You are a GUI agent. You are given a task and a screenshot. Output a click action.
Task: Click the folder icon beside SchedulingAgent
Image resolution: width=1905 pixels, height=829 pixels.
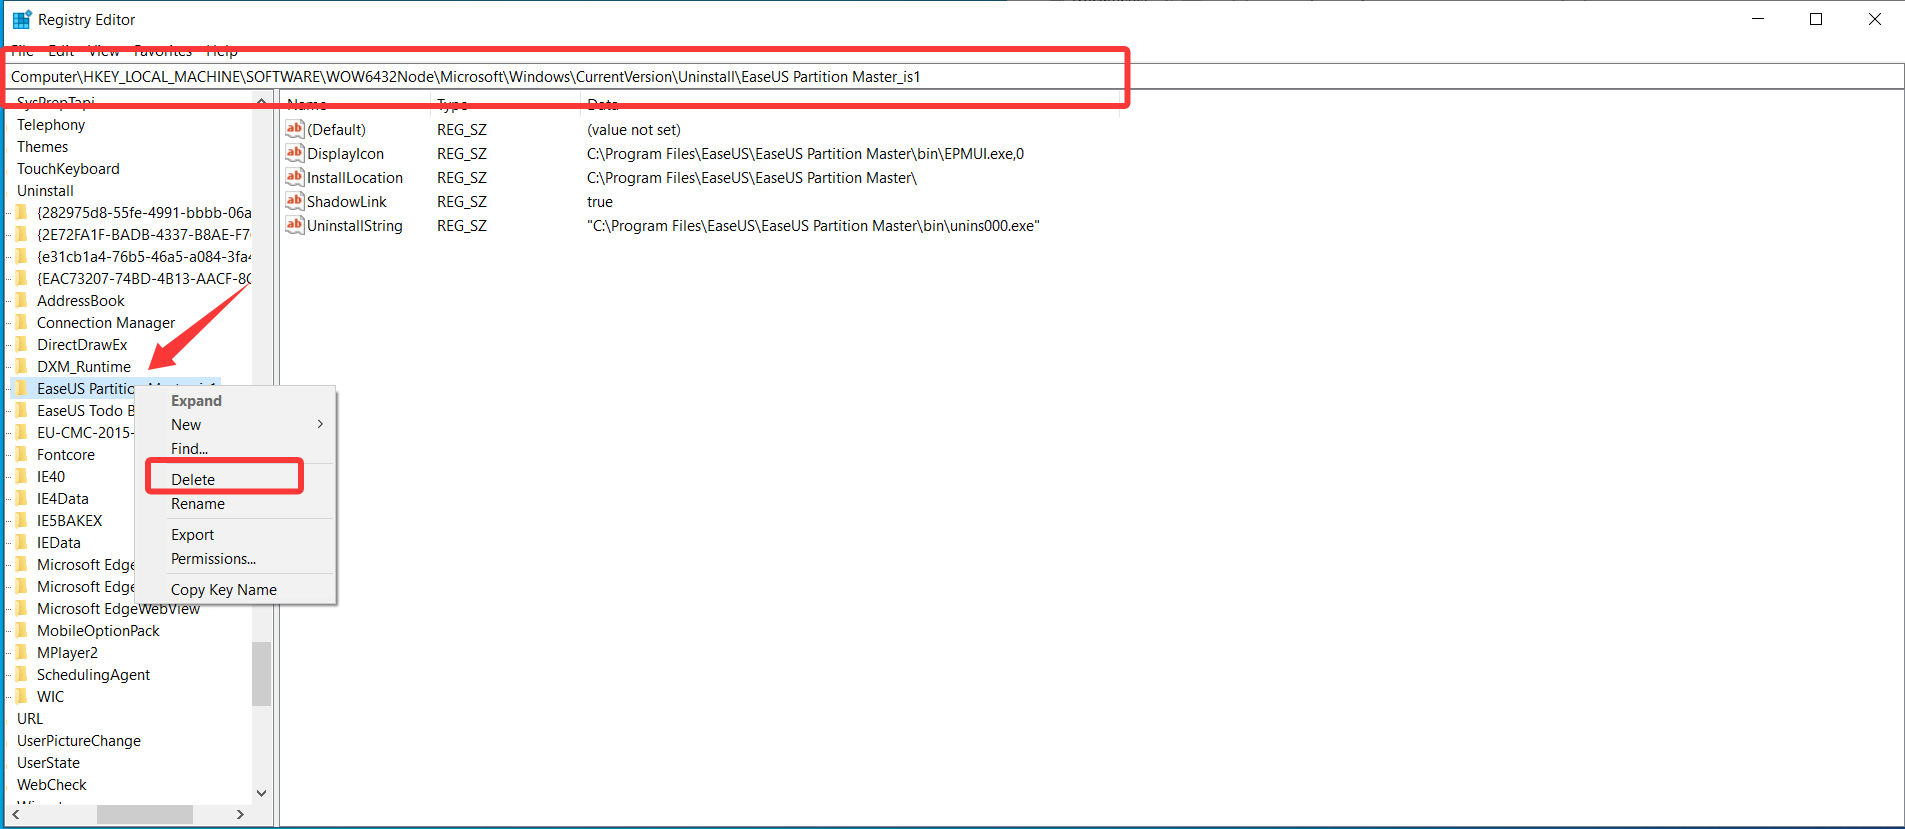(x=22, y=674)
